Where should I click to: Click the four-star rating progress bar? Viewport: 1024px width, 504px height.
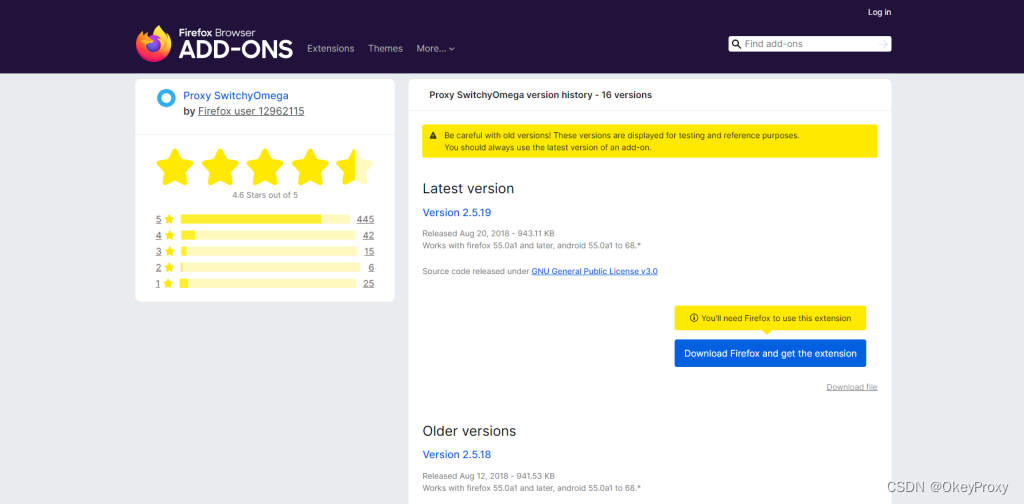point(268,235)
